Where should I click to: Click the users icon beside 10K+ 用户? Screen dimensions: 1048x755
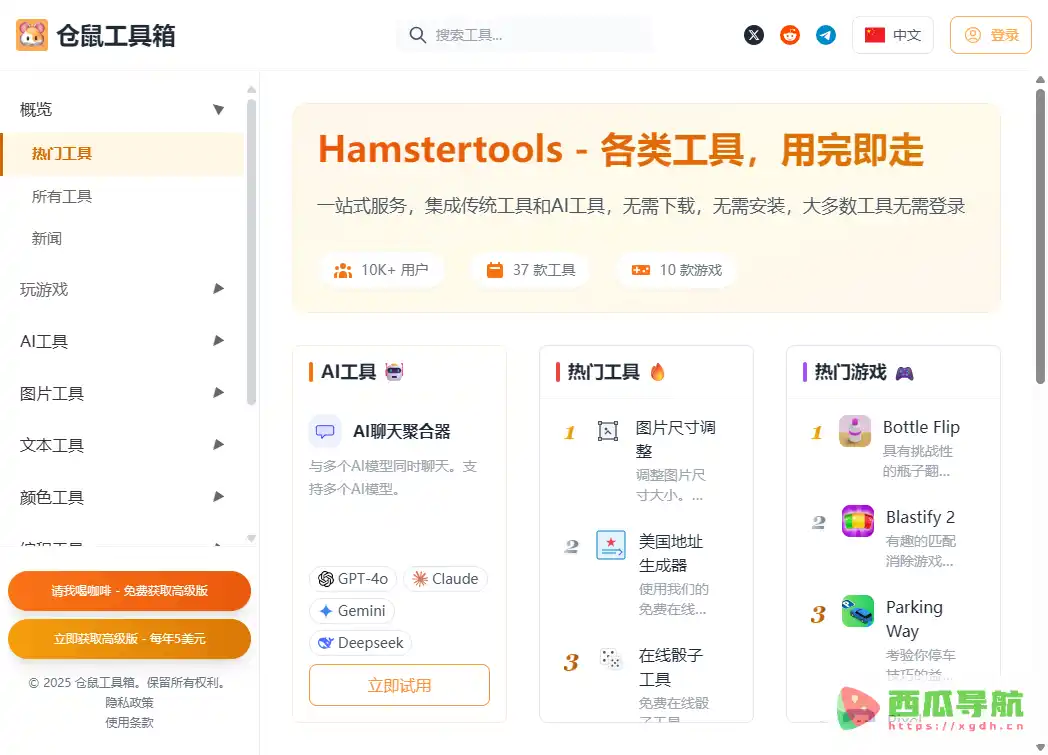(x=343, y=270)
